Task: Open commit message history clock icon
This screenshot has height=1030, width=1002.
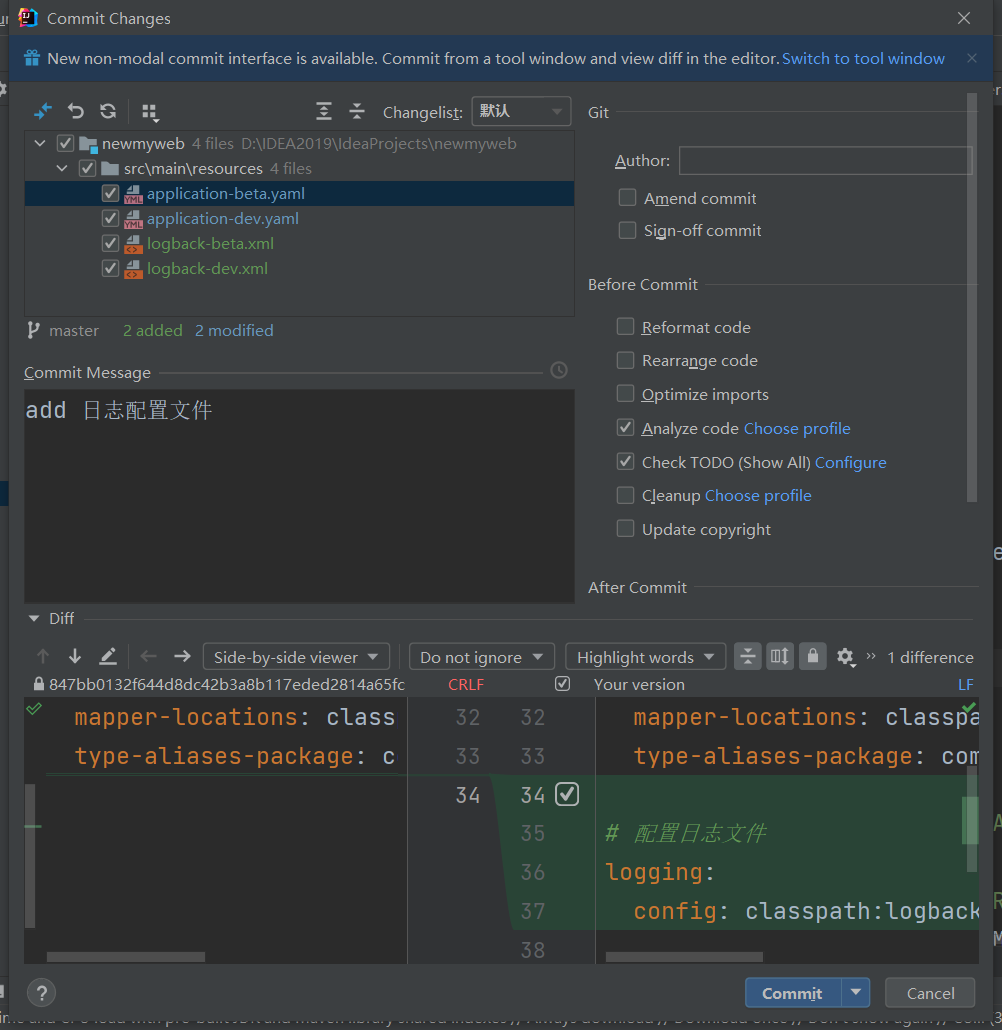Action: (559, 371)
